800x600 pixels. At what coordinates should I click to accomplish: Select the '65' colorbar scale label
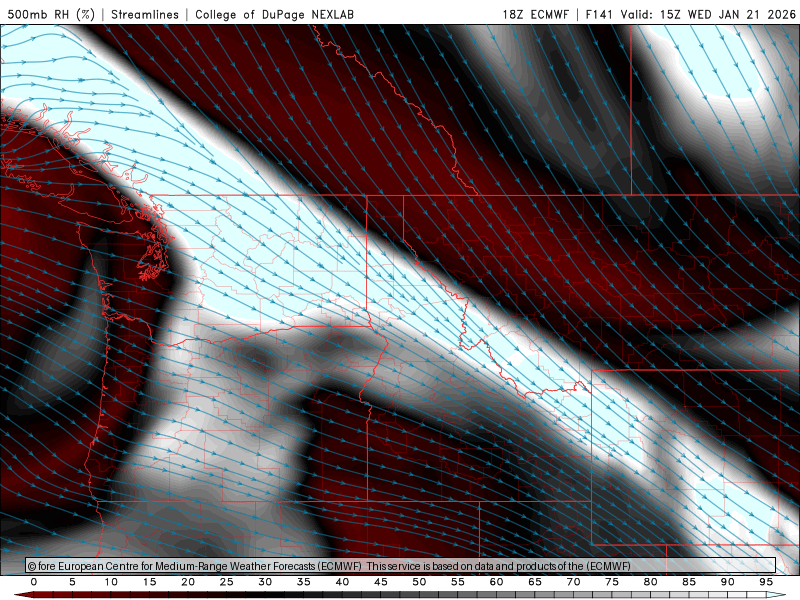point(535,582)
